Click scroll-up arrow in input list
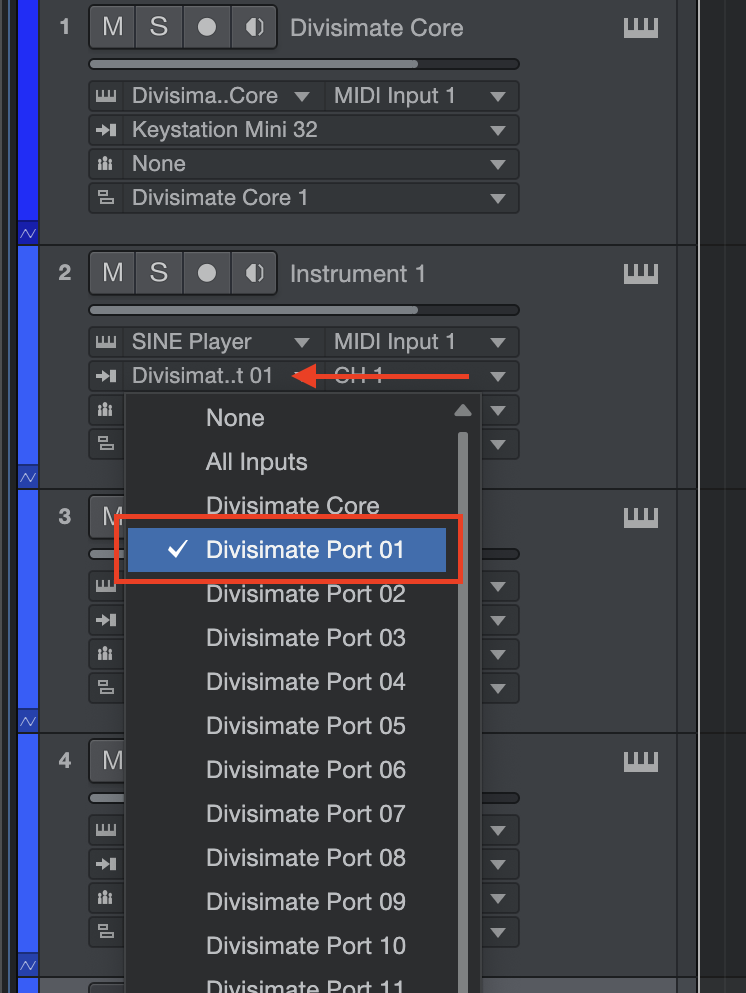The image size is (746, 993). 463,410
